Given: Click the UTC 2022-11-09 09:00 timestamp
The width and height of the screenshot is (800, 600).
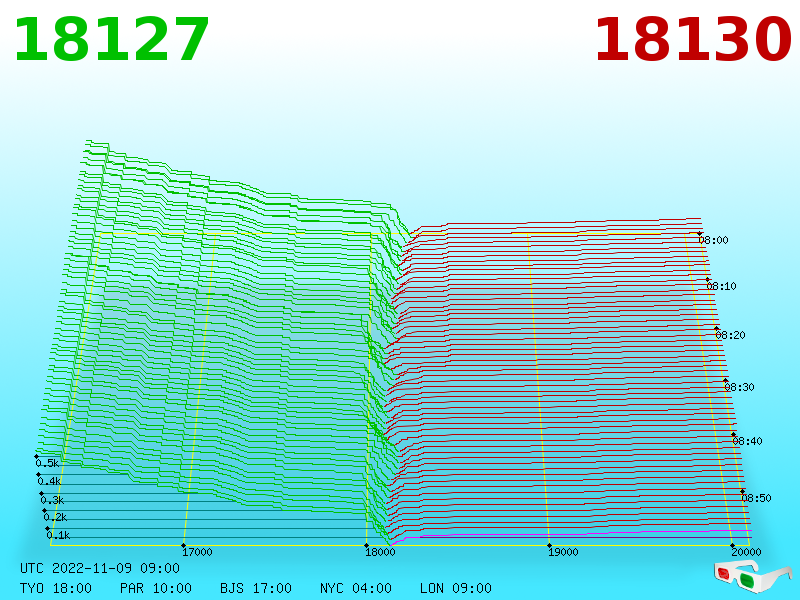Looking at the screenshot, I should point(100,568).
